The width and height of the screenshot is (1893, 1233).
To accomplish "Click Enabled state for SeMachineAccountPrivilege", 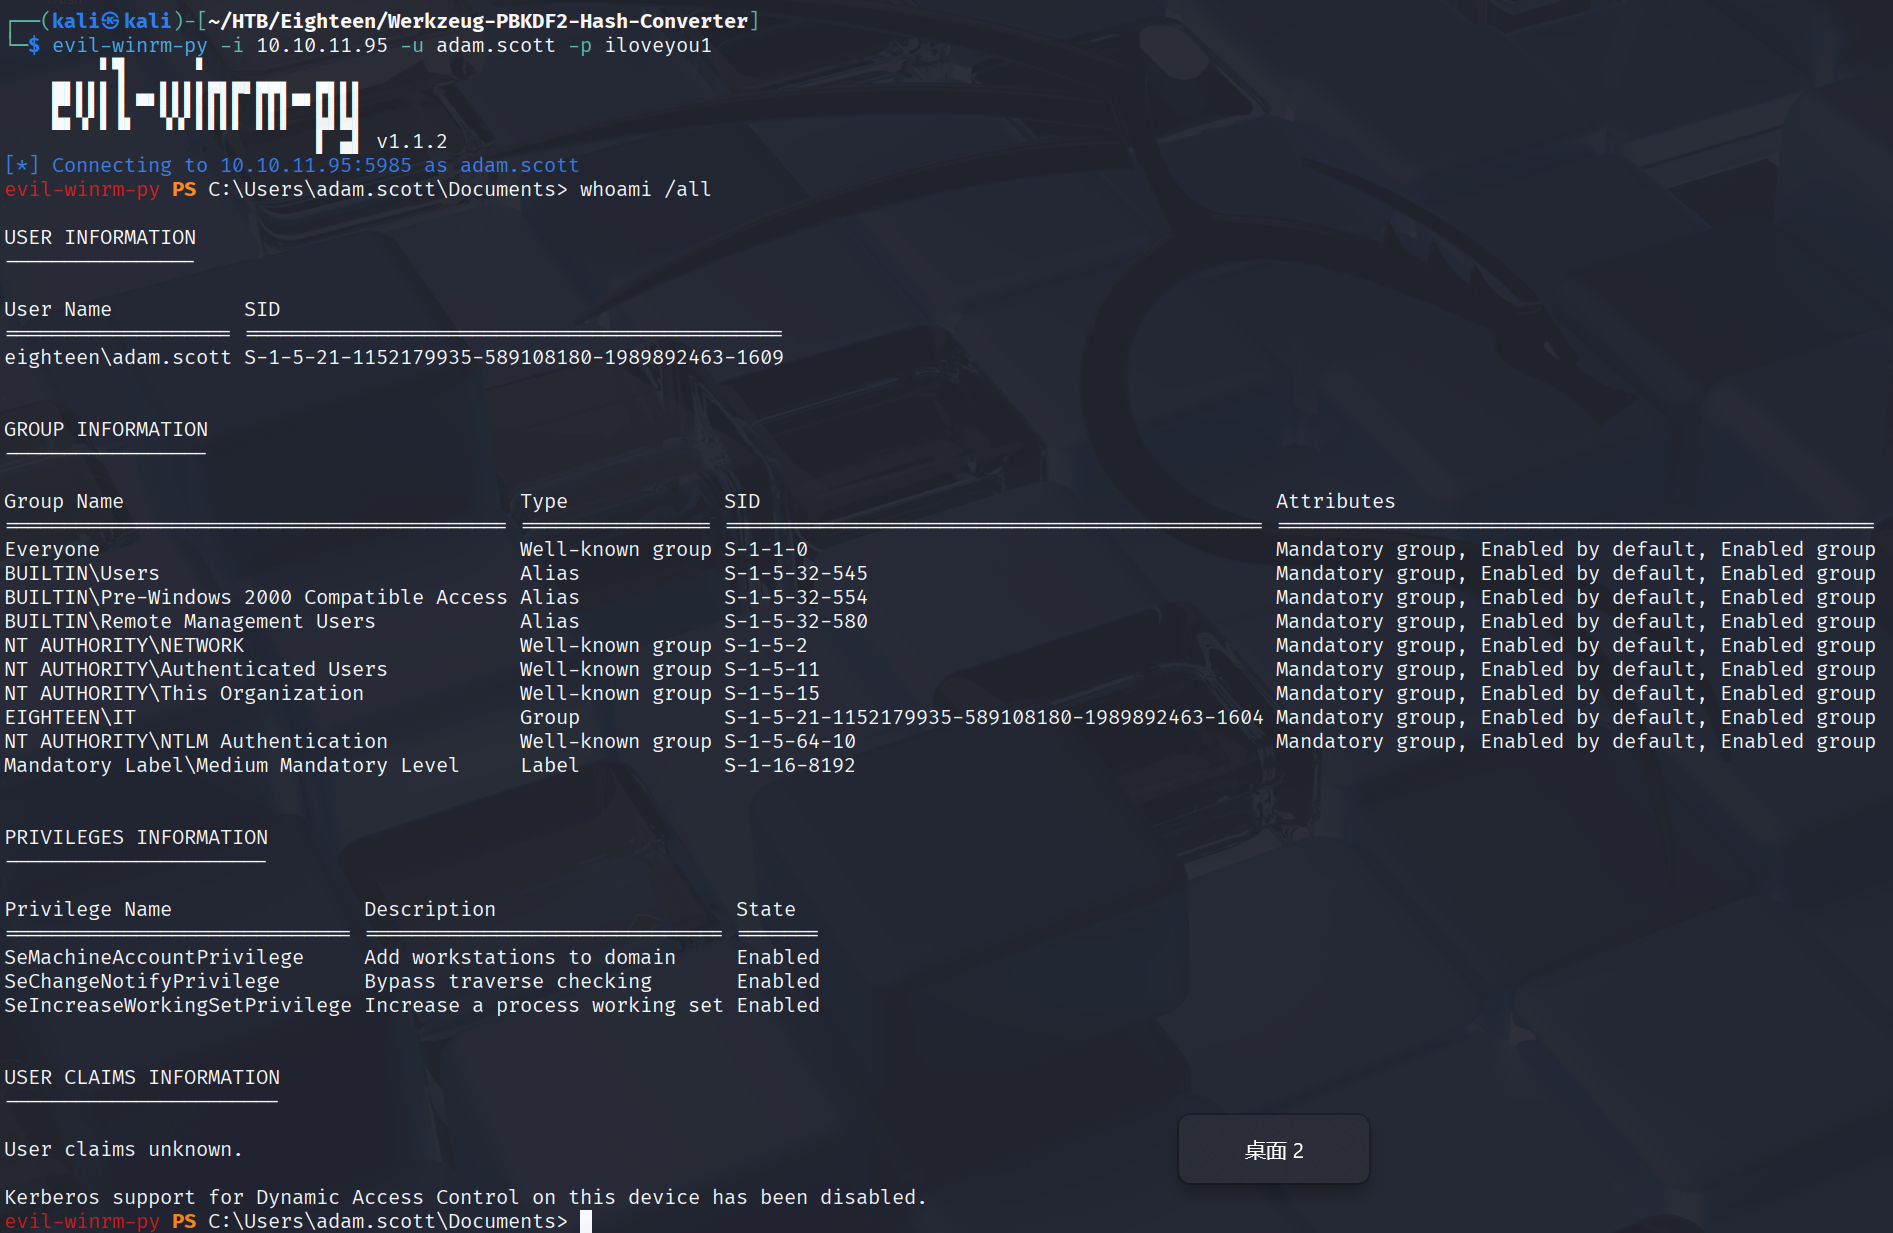I will coord(778,957).
